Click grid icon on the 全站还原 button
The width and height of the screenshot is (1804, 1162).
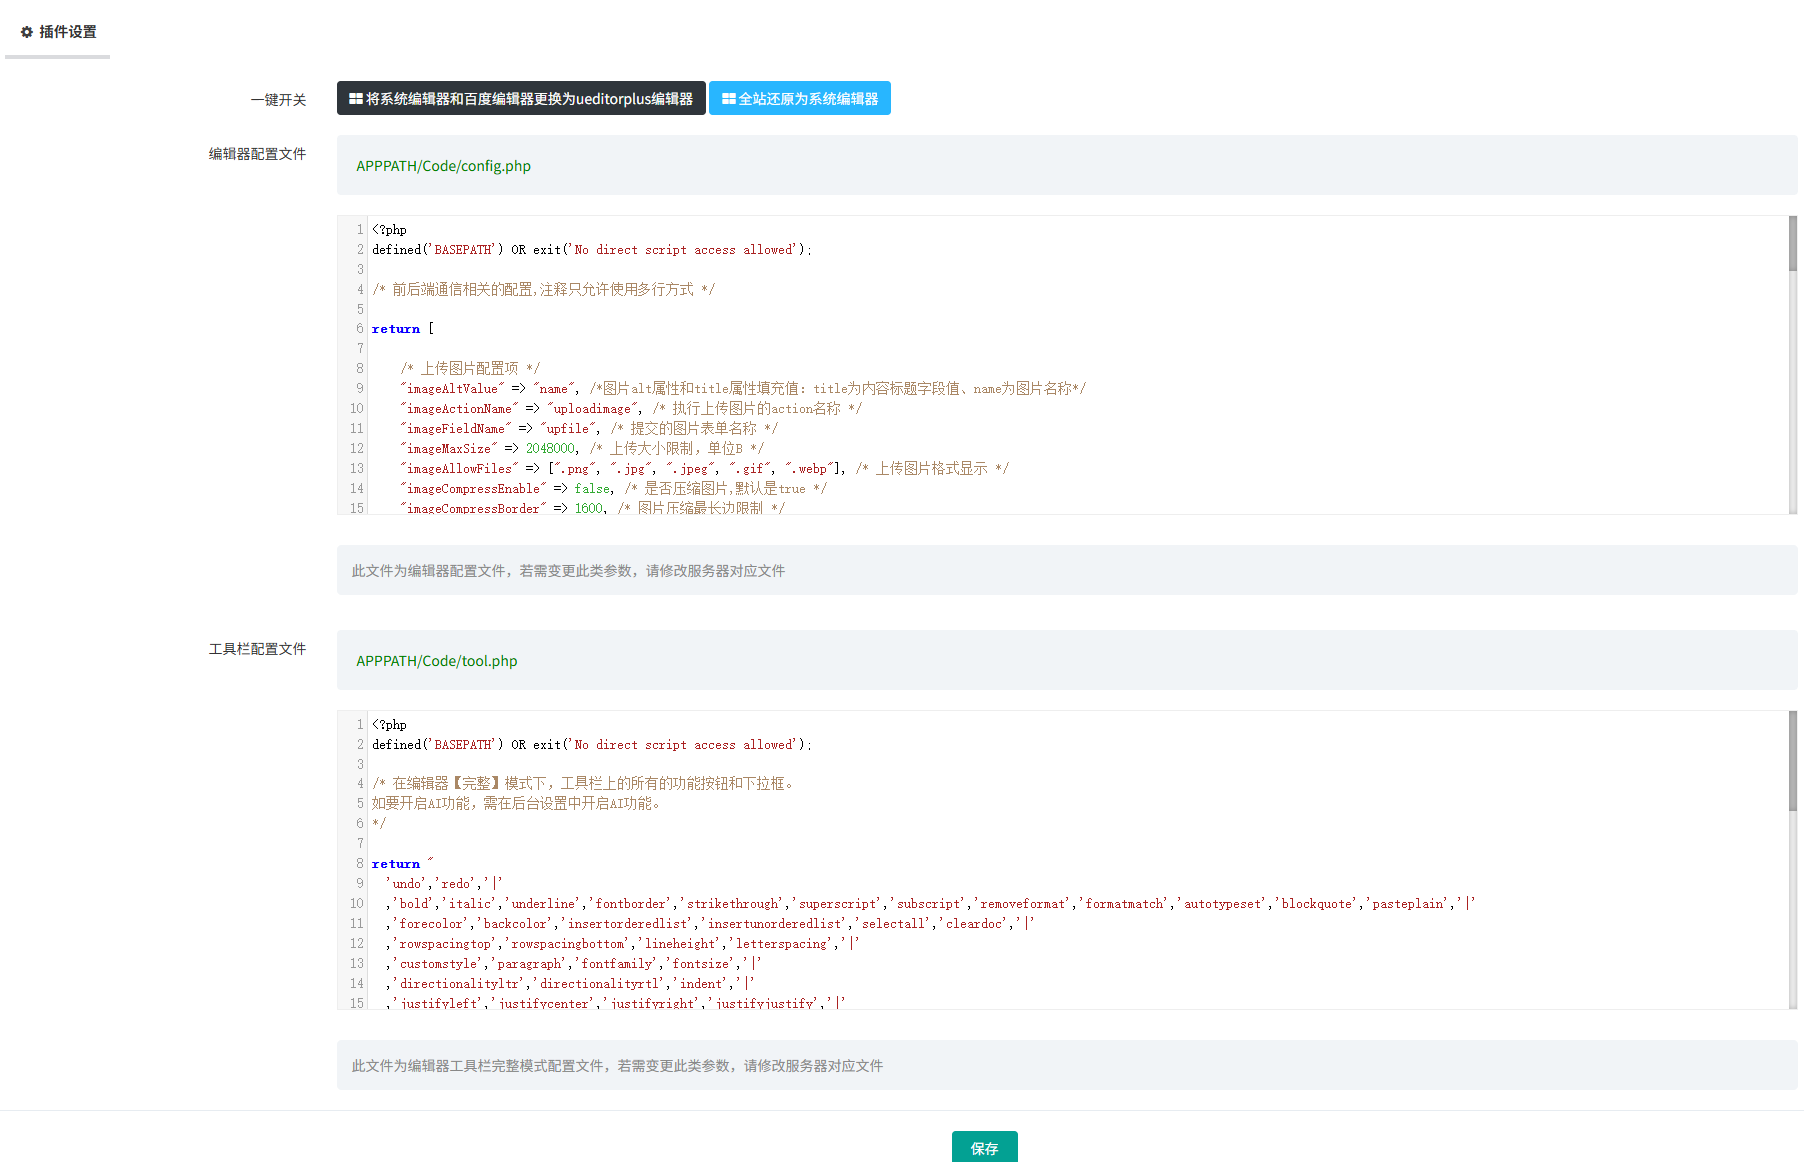[728, 99]
